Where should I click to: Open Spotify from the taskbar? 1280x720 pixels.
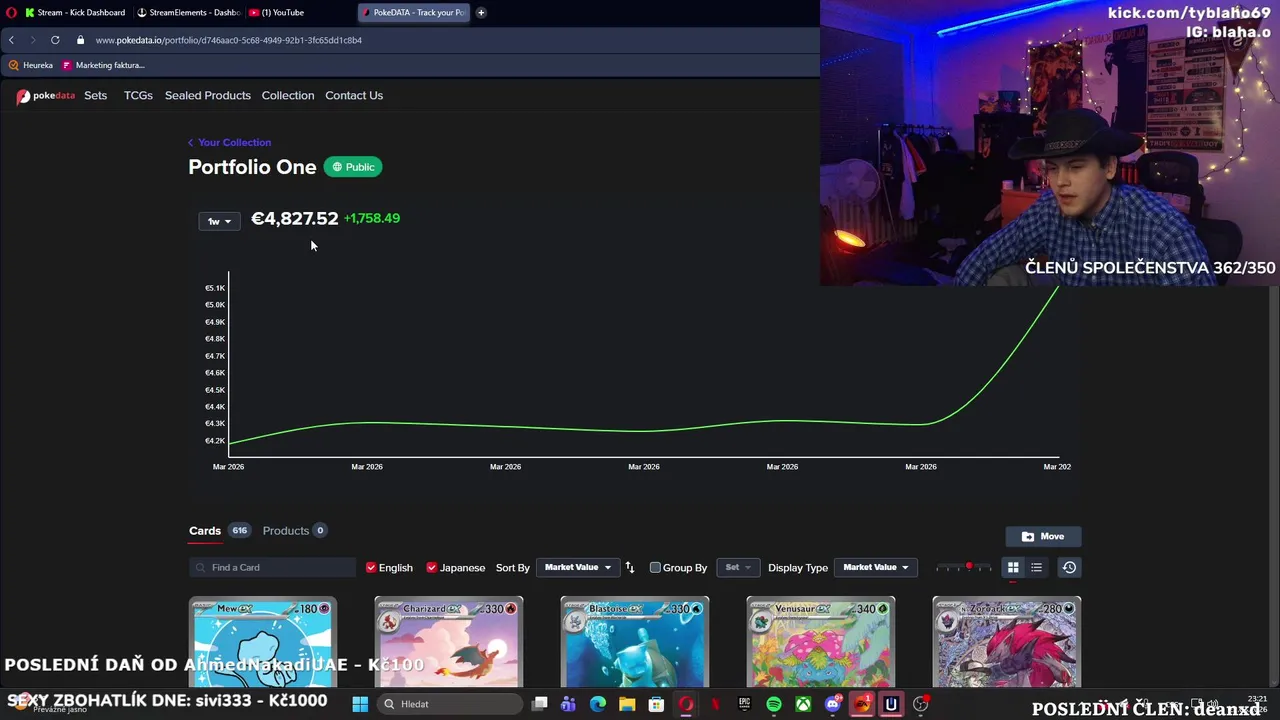774,704
